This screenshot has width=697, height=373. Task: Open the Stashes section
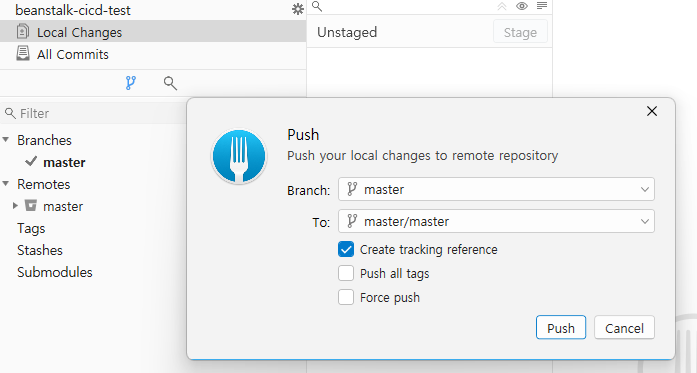[40, 250]
